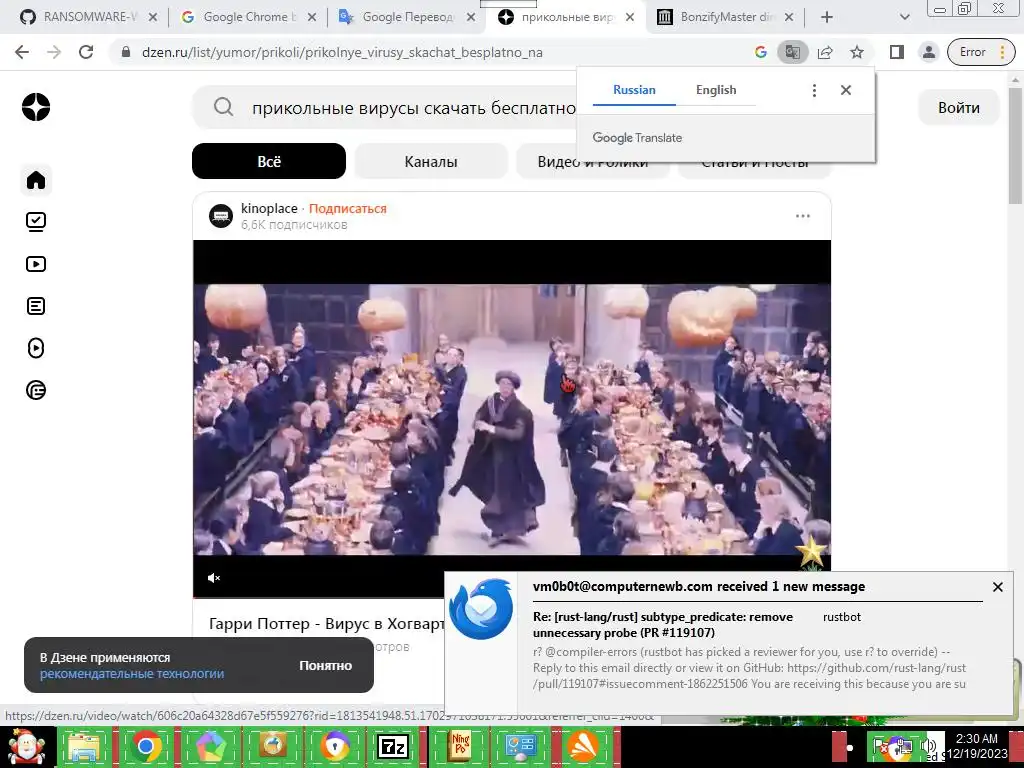This screenshot has height=768, width=1024.
Task: Open the Santa Start button
Action: pos(26,746)
